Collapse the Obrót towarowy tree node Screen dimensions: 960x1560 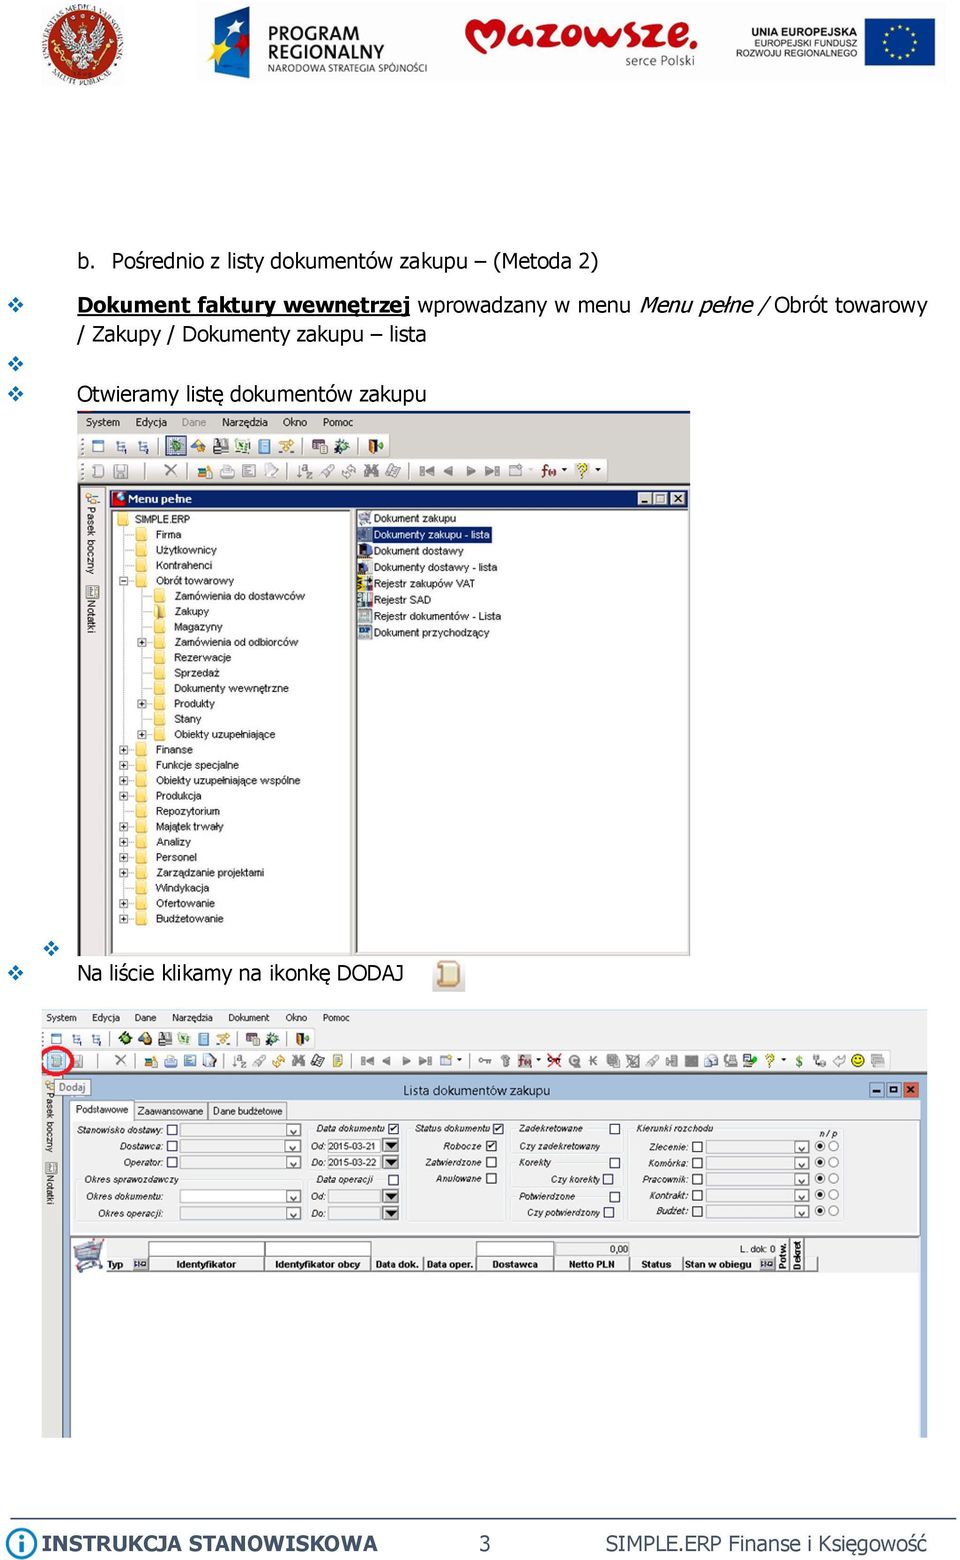click(124, 581)
